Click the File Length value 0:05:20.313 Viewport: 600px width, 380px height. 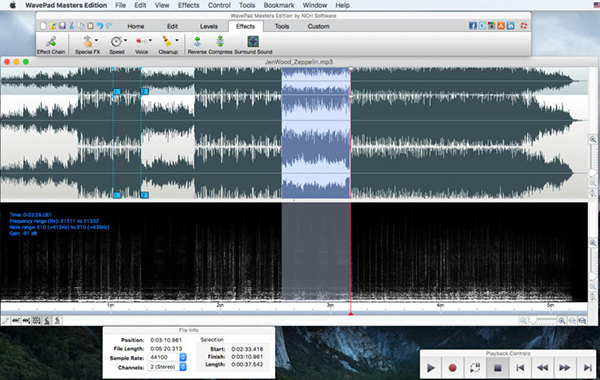166,349
